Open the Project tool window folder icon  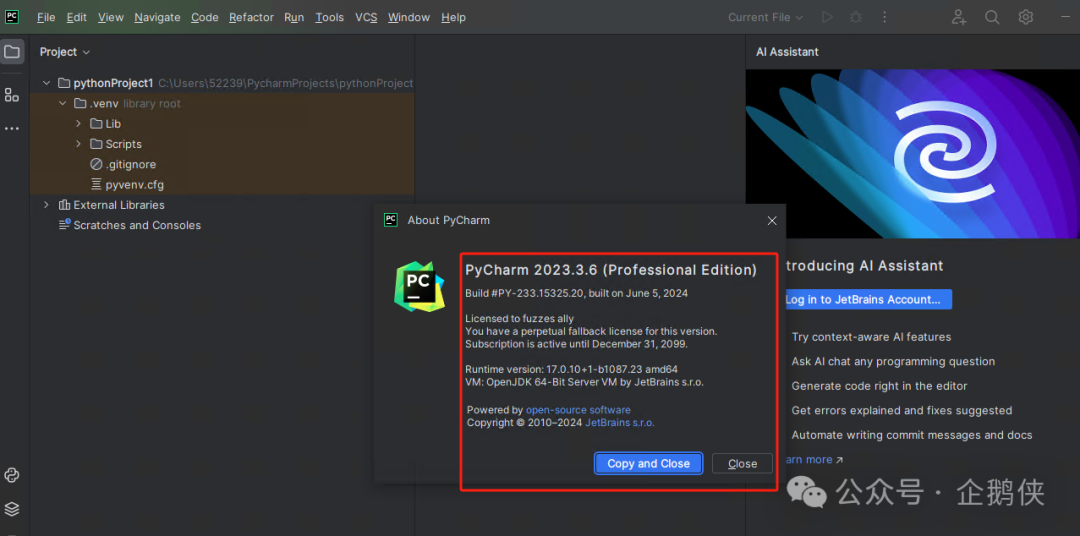coord(12,52)
